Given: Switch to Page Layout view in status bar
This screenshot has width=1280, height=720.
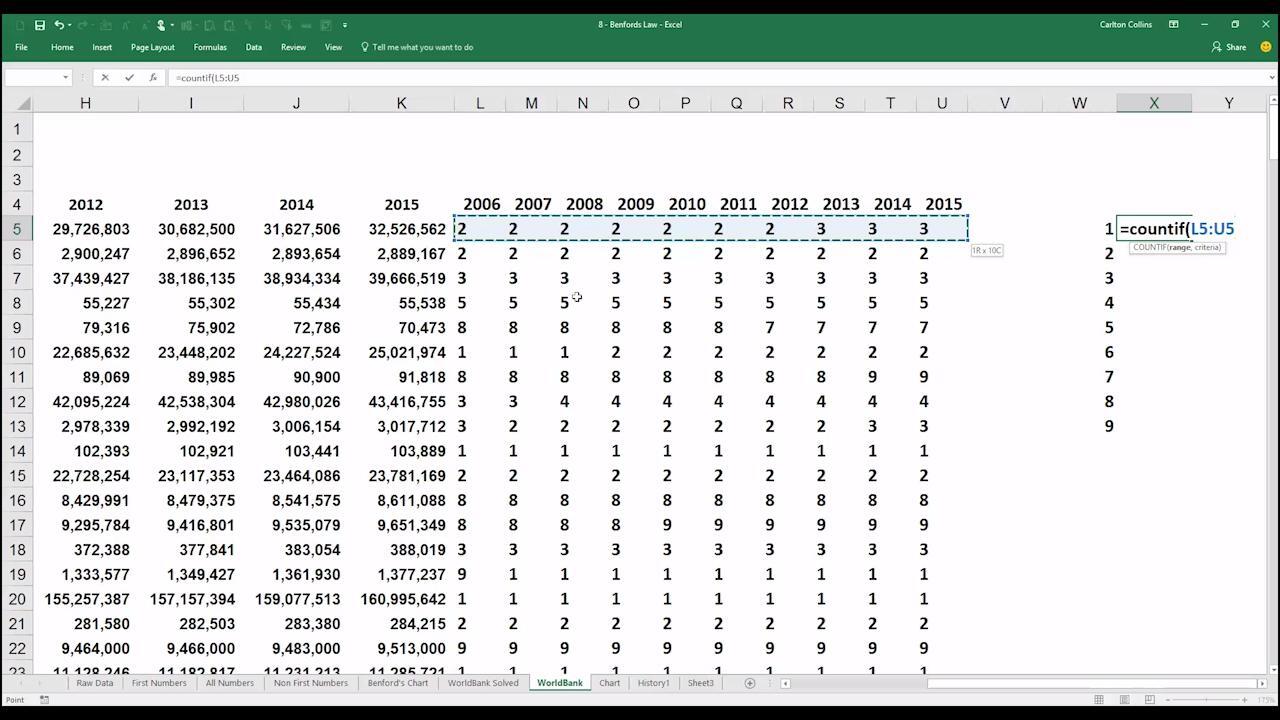Looking at the screenshot, I should point(1124,700).
